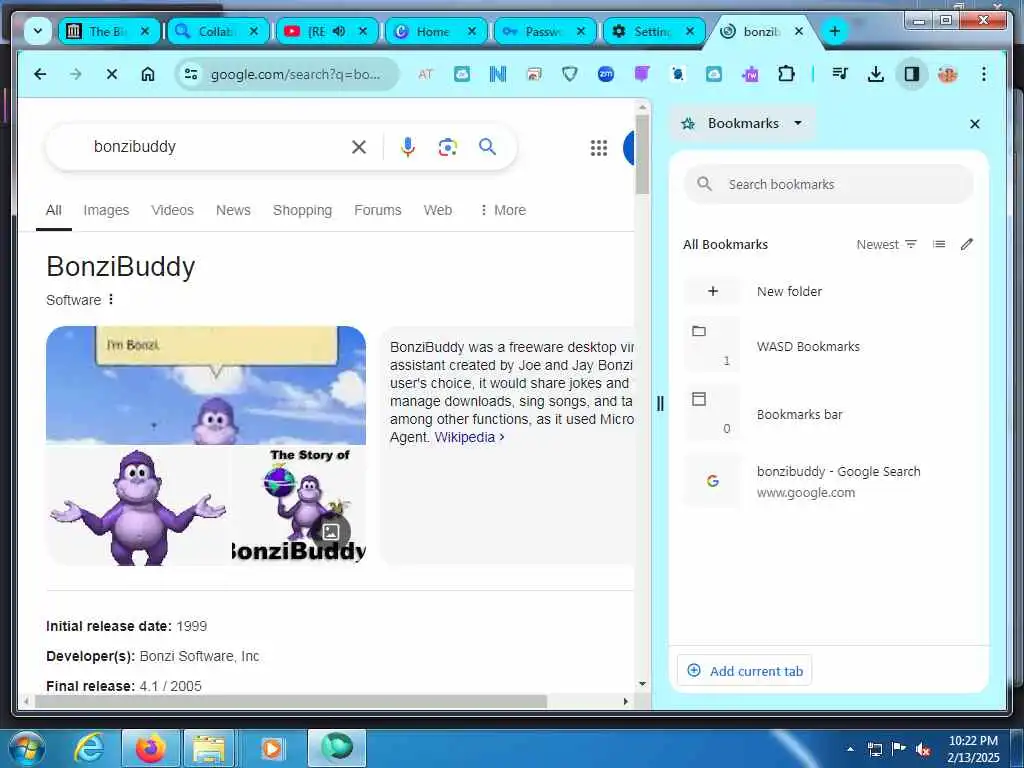Screen dimensions: 1024x768
Task: Create a New folder in bookmarks
Action: pos(828,292)
